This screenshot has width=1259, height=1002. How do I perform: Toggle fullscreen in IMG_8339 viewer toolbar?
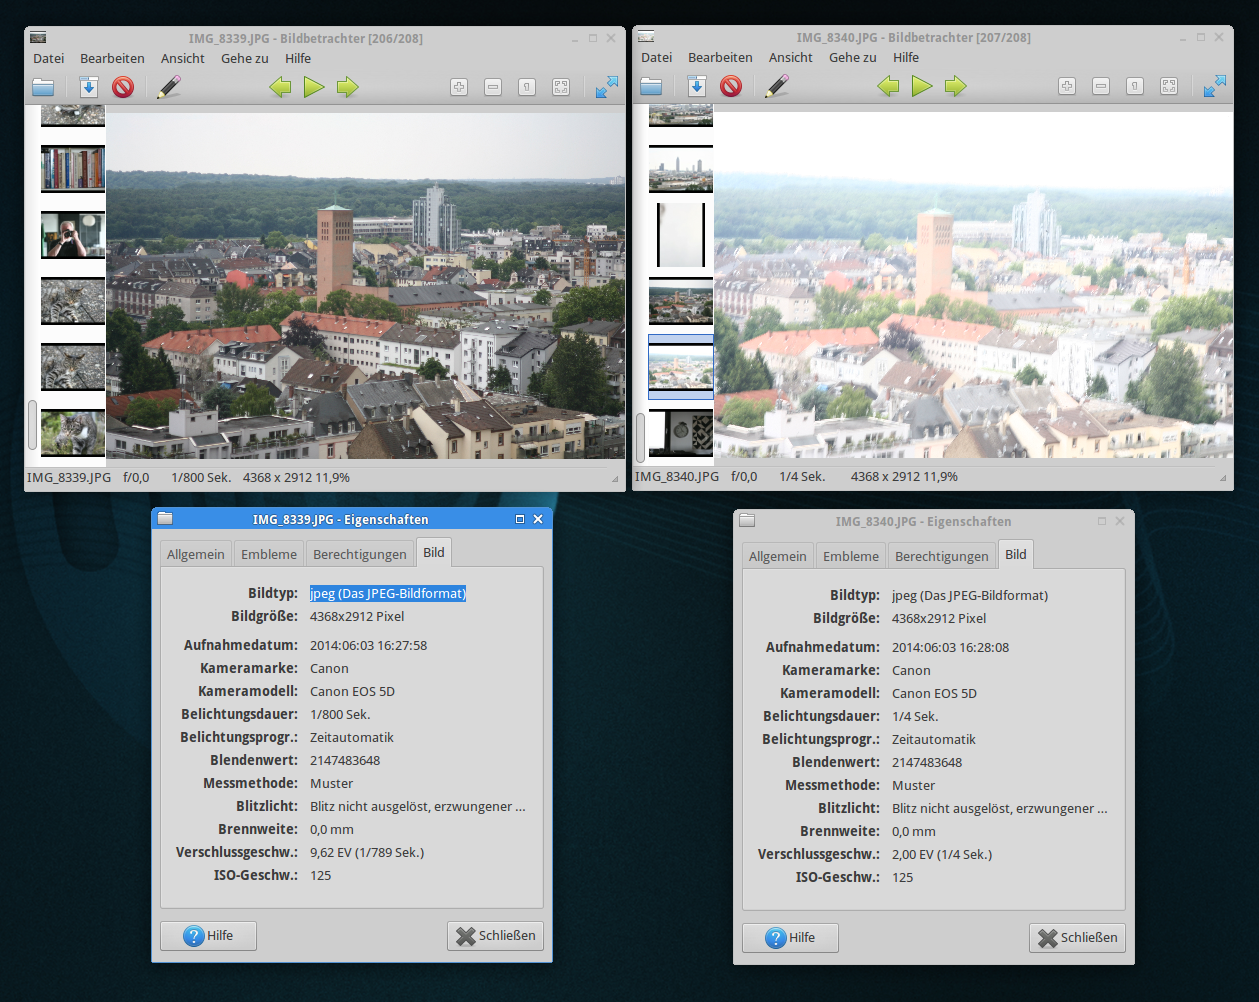click(607, 87)
